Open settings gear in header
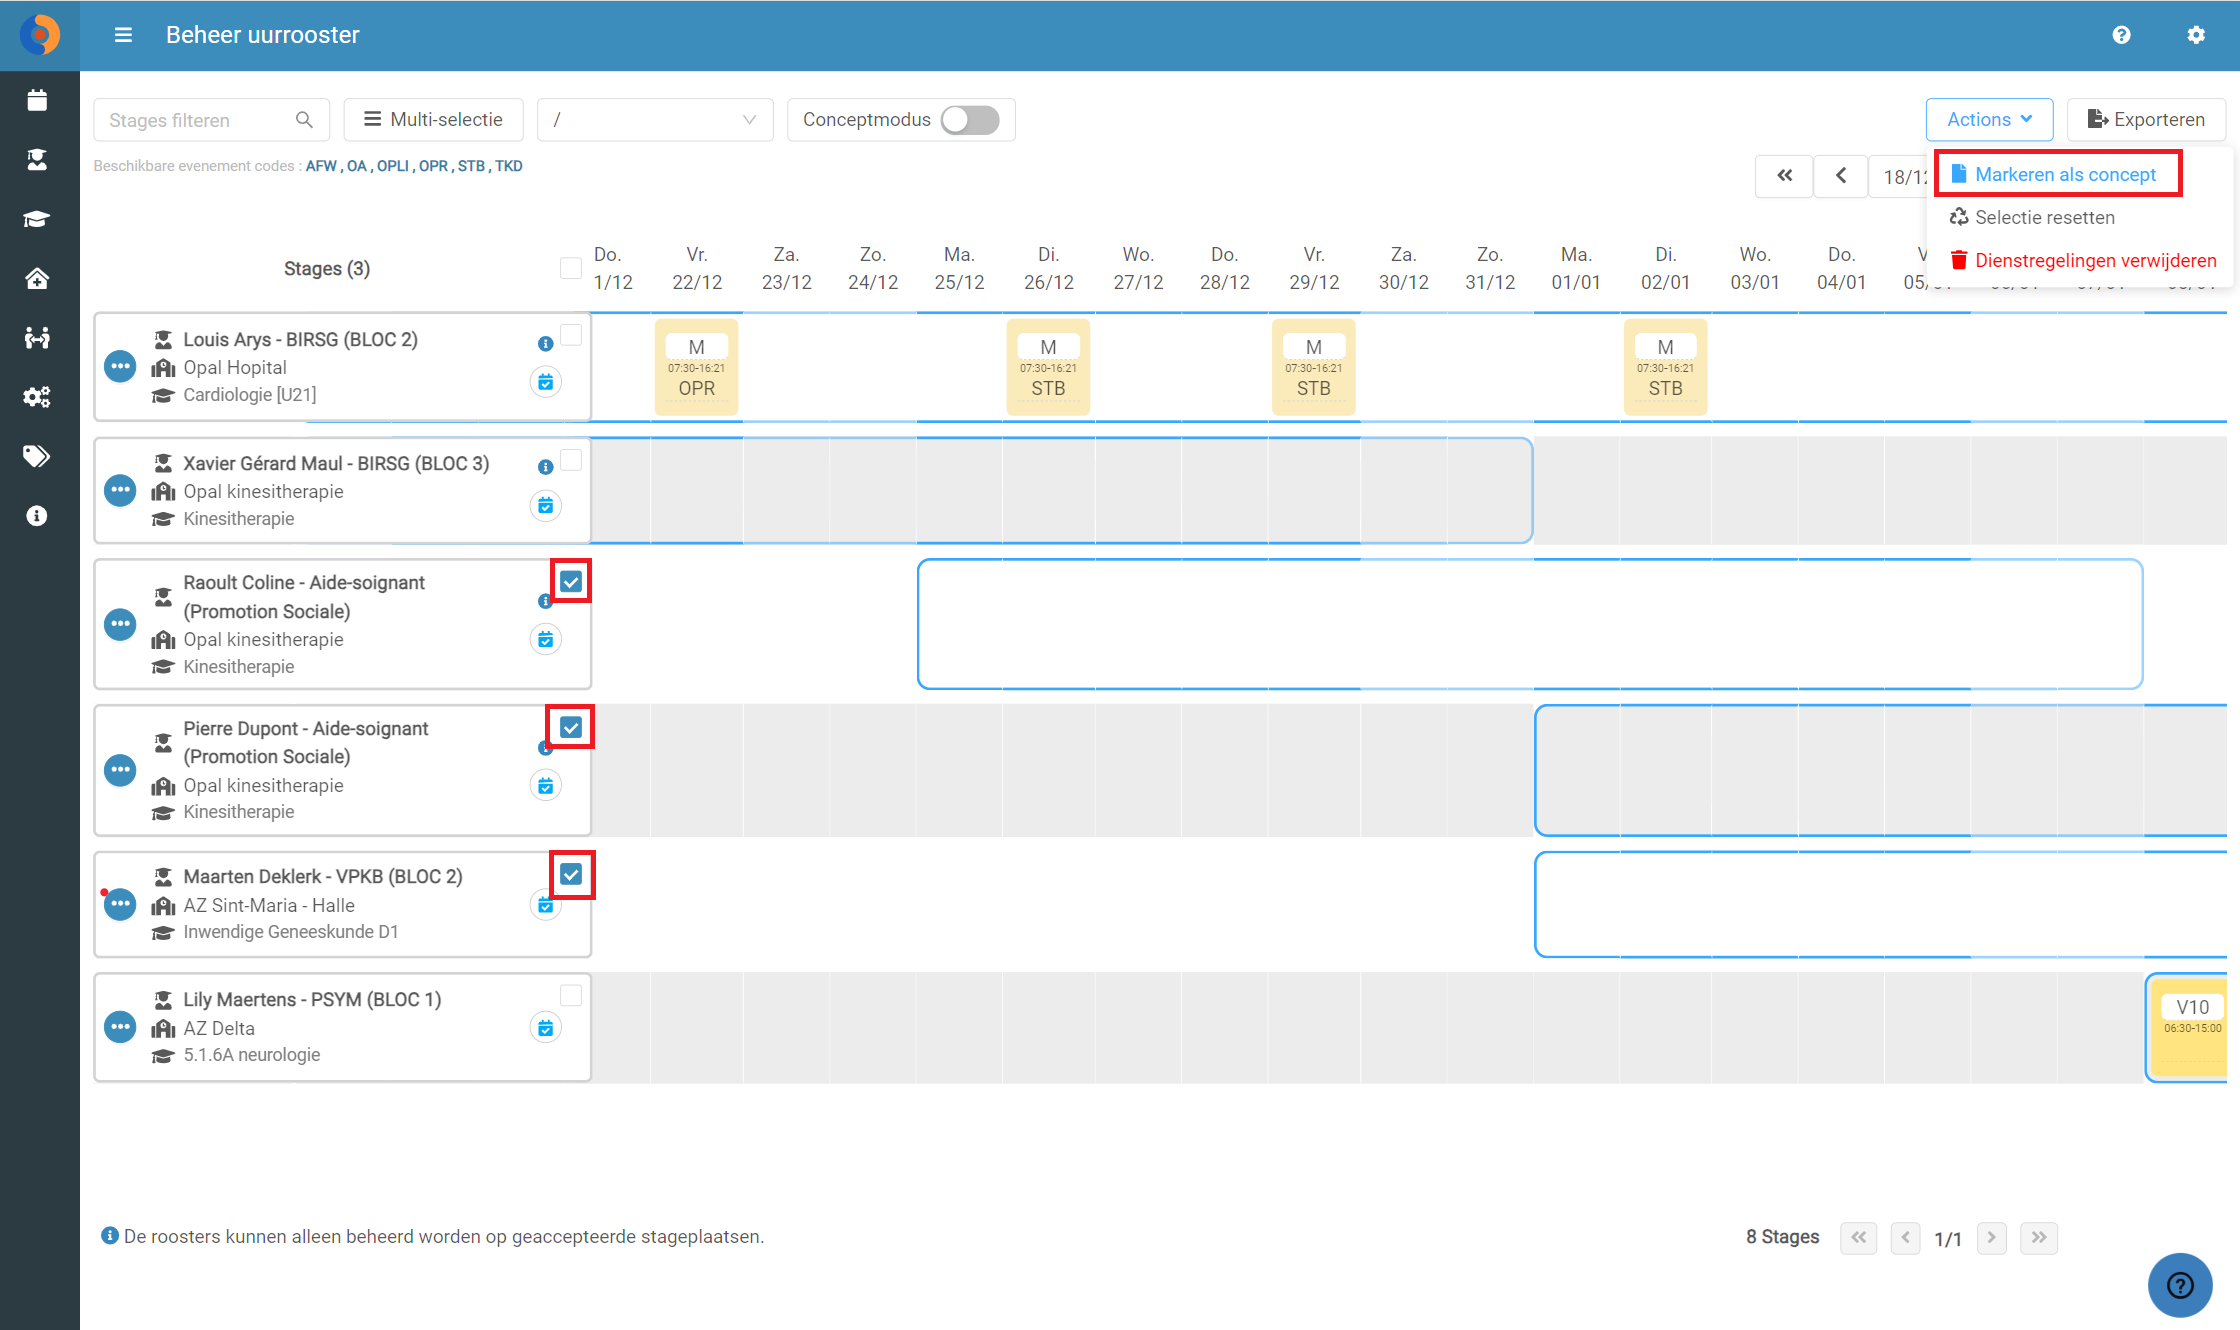 [x=2196, y=35]
